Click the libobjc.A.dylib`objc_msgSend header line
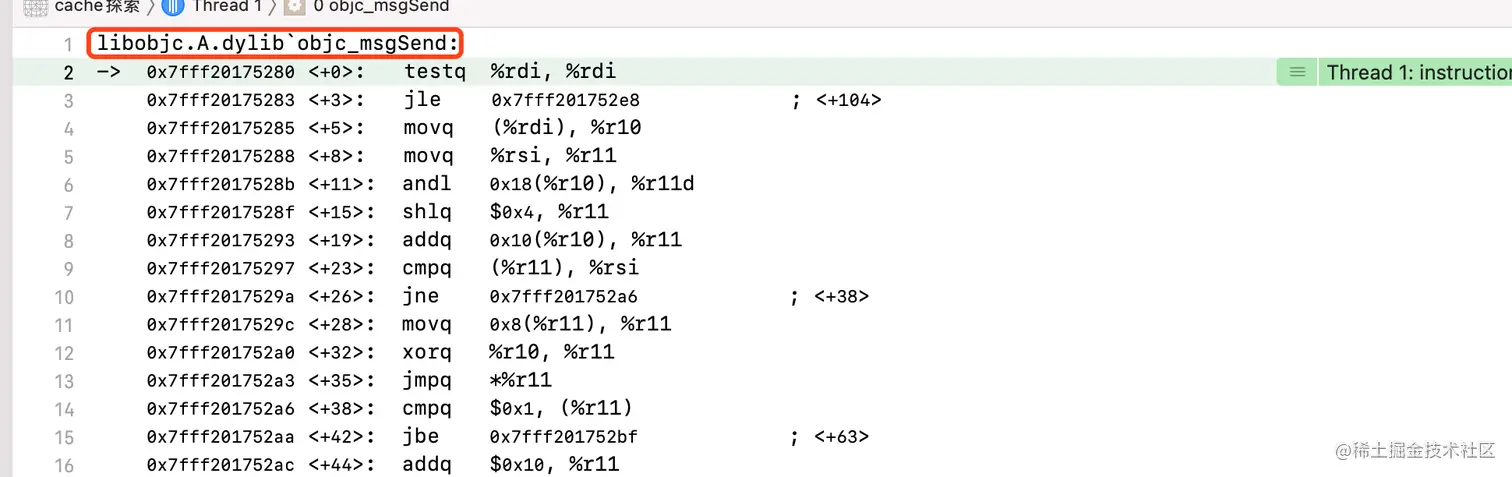This screenshot has height=477, width=1512. pyautogui.click(x=278, y=44)
